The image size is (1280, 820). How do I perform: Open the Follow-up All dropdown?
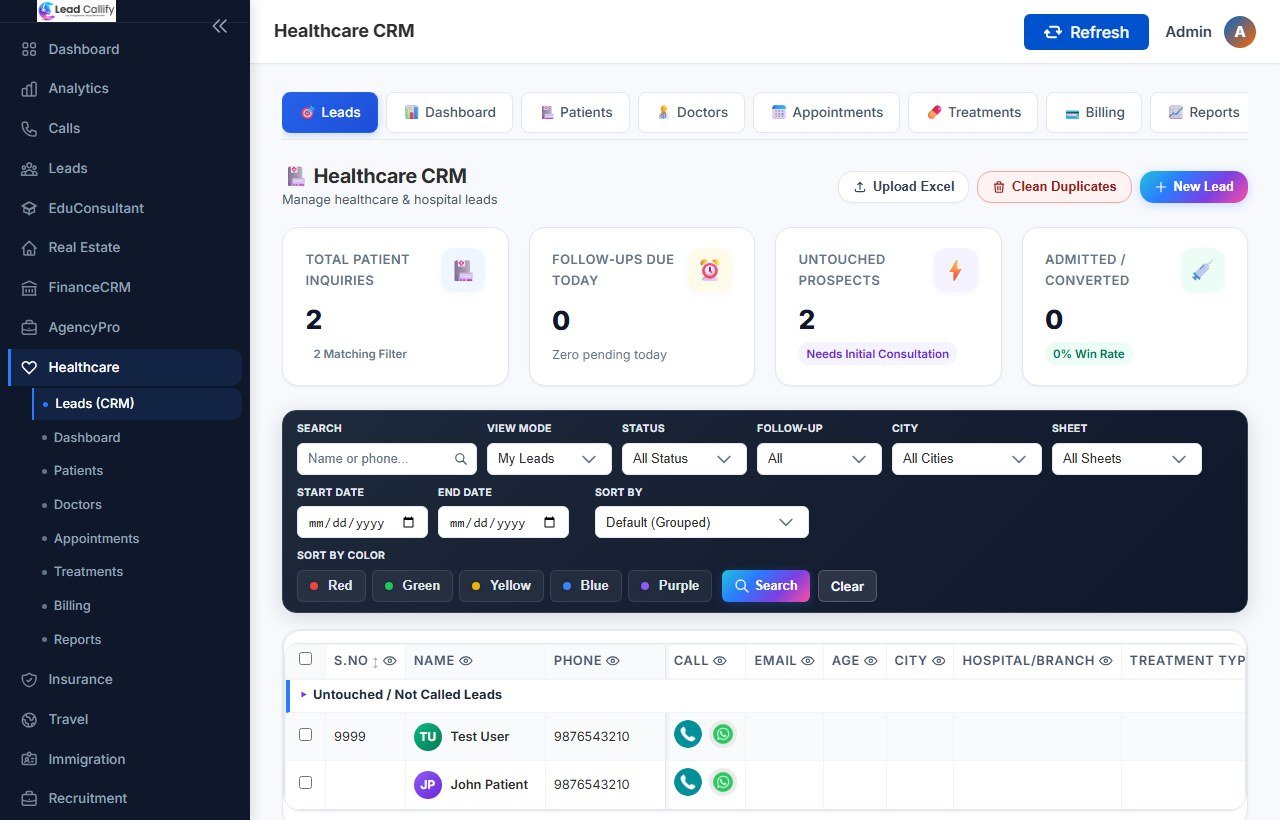pyautogui.click(x=819, y=459)
